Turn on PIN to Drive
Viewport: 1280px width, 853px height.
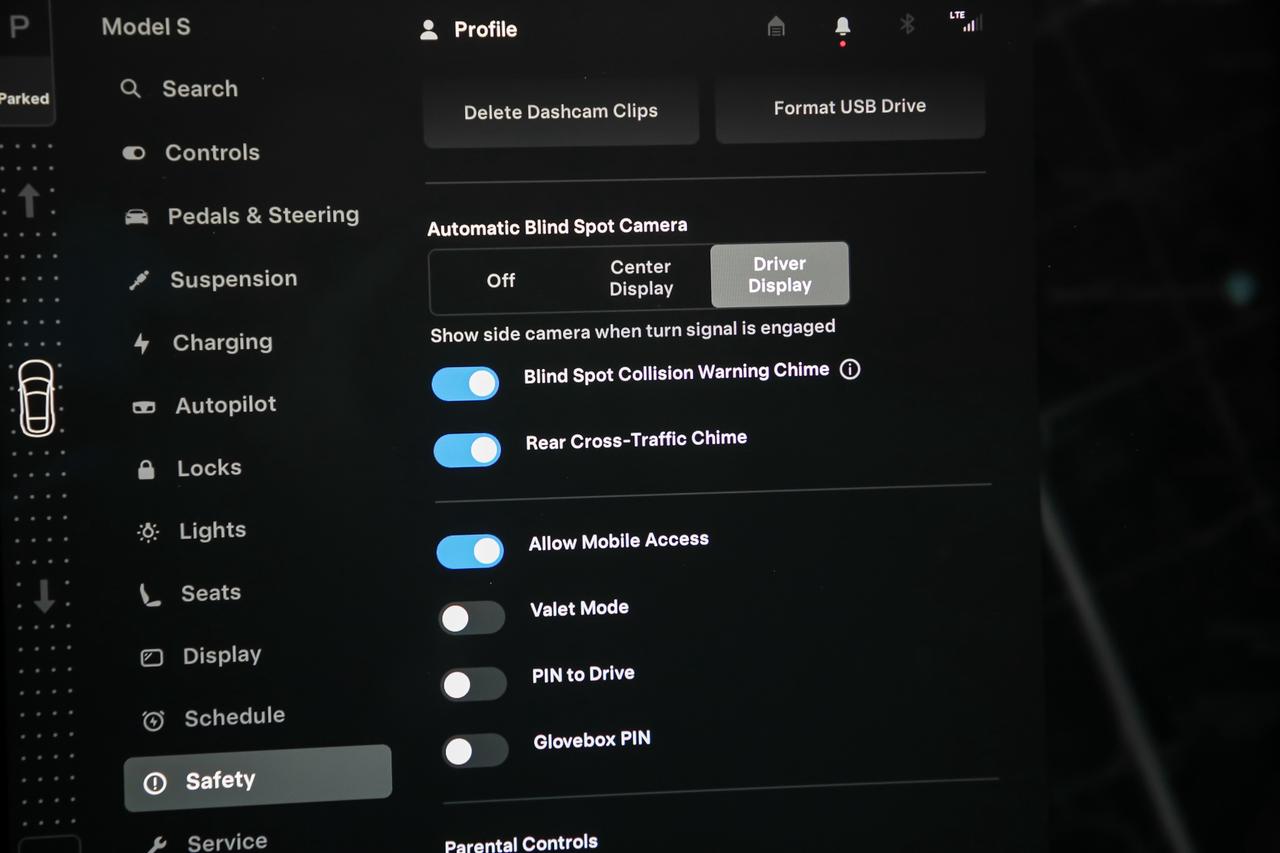click(473, 684)
